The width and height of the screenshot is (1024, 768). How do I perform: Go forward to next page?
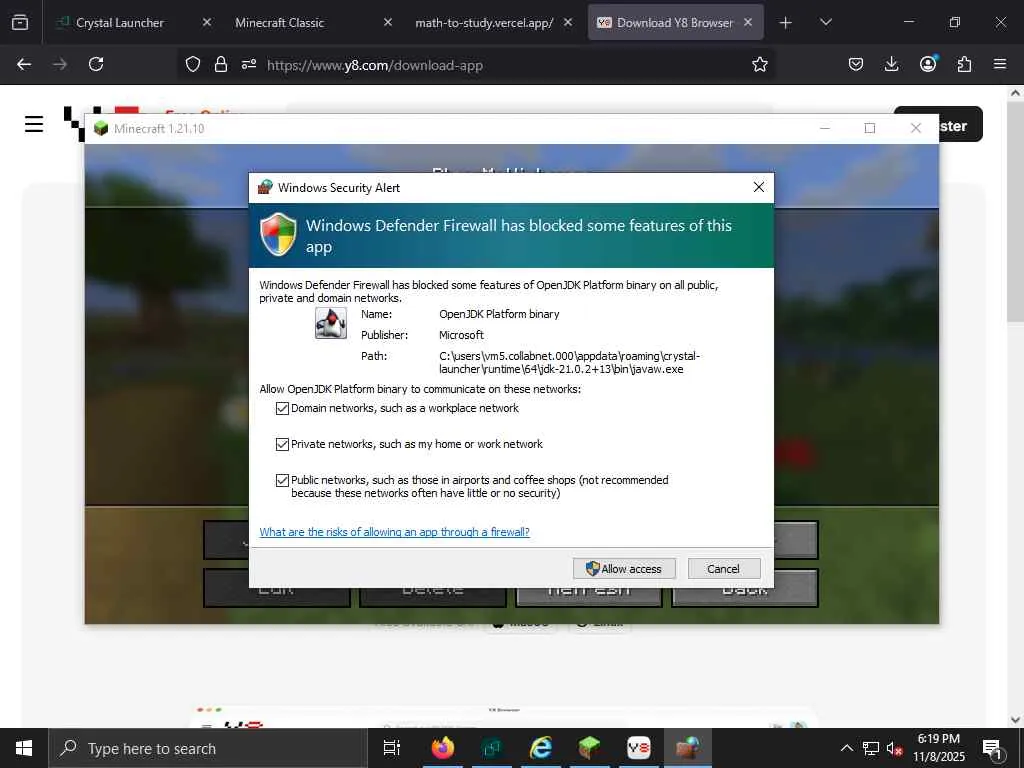pos(60,64)
